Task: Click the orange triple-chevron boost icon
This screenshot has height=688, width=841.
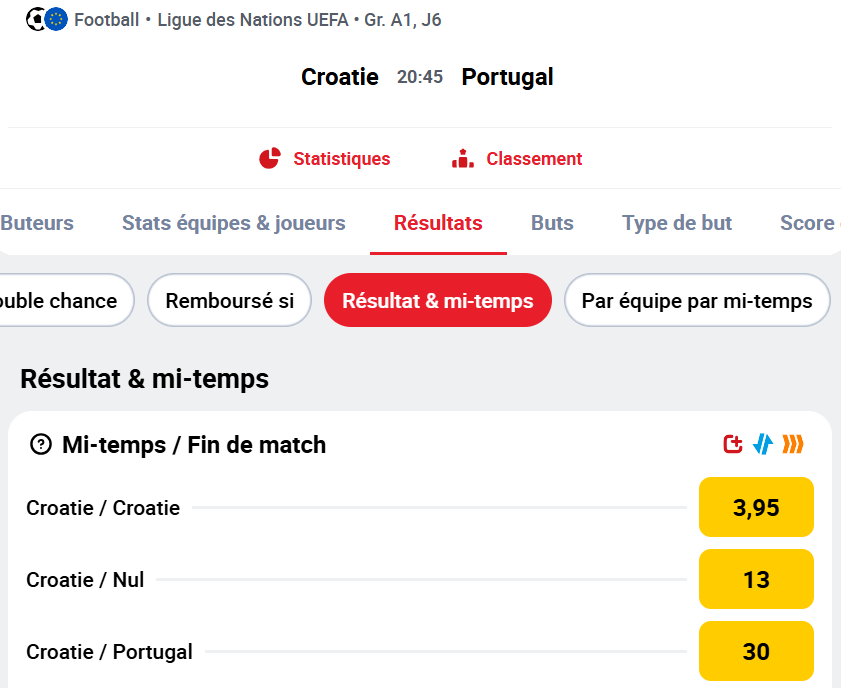Action: click(793, 444)
